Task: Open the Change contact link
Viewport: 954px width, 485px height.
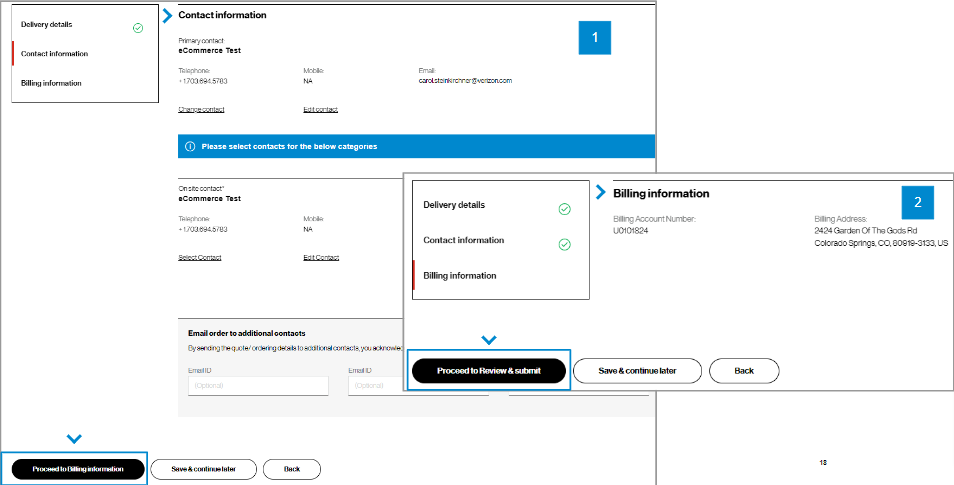Action: tap(201, 110)
